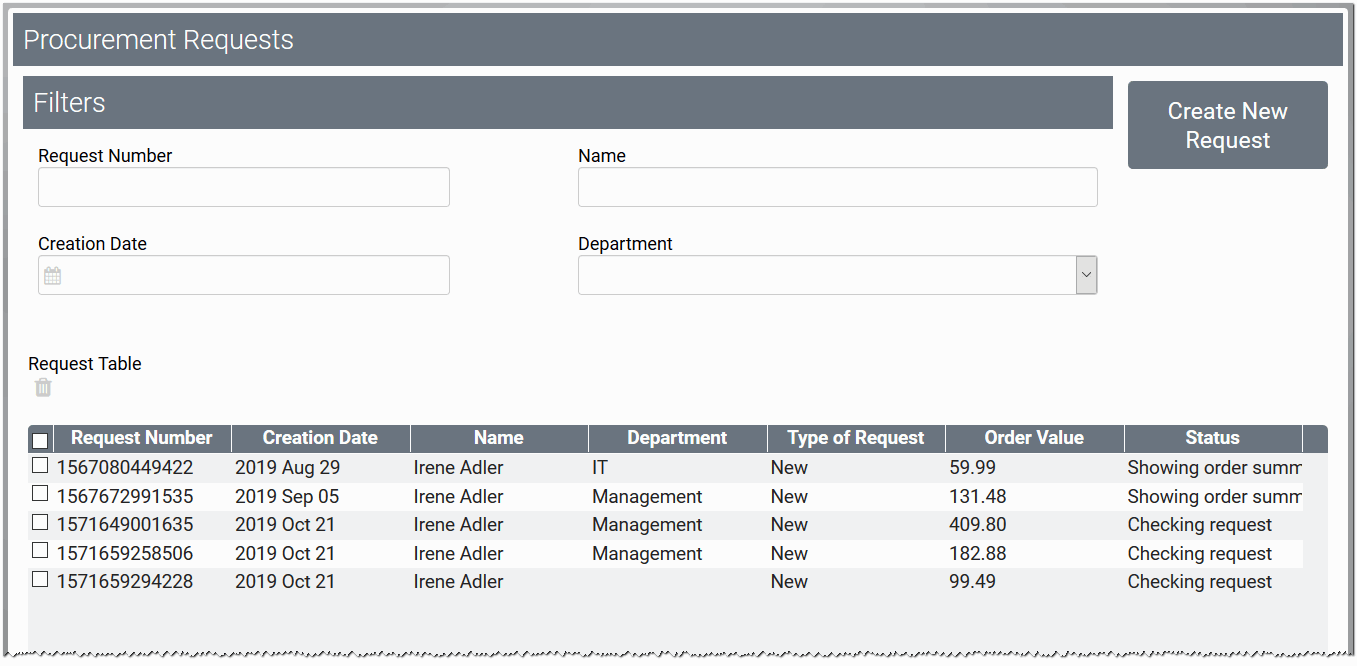Select checkbox for request 1571649001635
1357x666 pixels.
(x=40, y=523)
